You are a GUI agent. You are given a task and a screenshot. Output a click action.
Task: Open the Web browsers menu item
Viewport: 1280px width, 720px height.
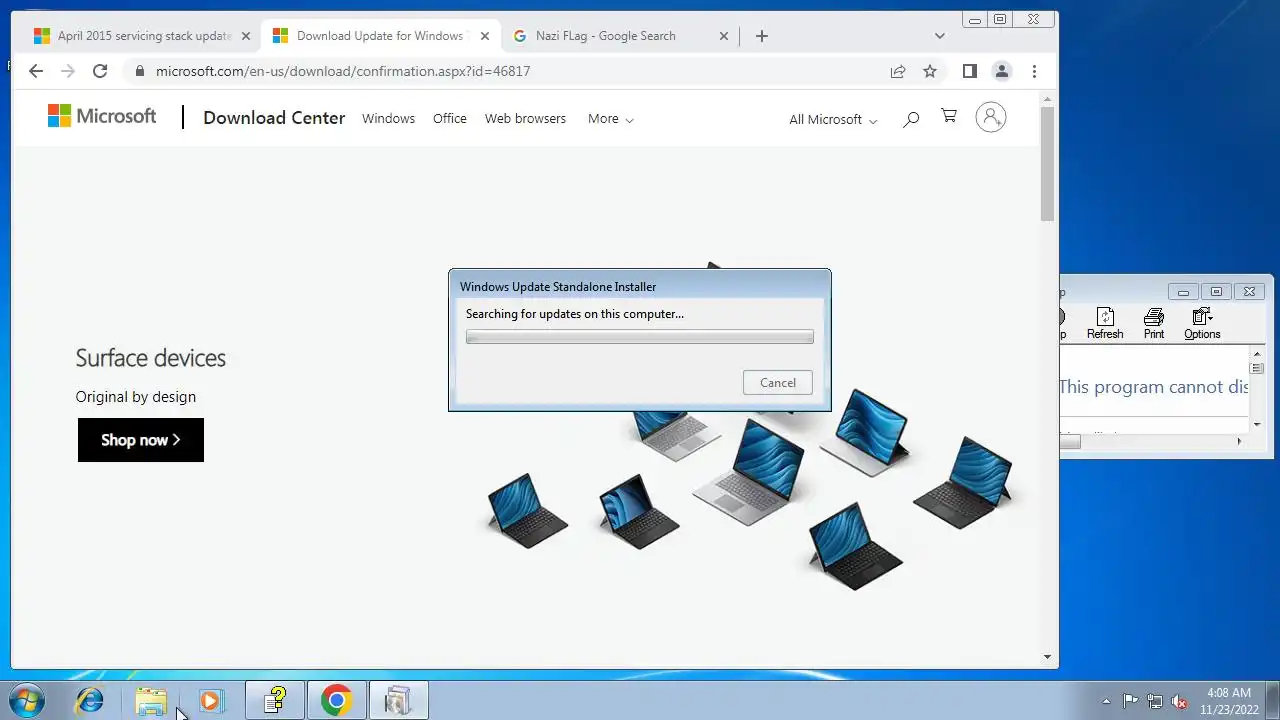(x=525, y=118)
